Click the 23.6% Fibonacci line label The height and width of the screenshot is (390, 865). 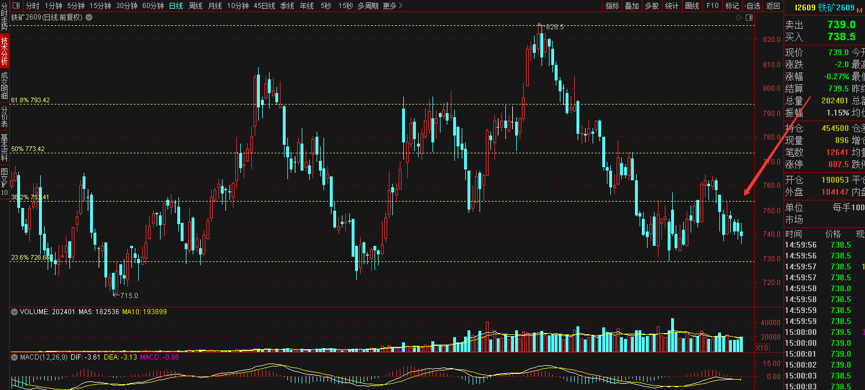31,257
